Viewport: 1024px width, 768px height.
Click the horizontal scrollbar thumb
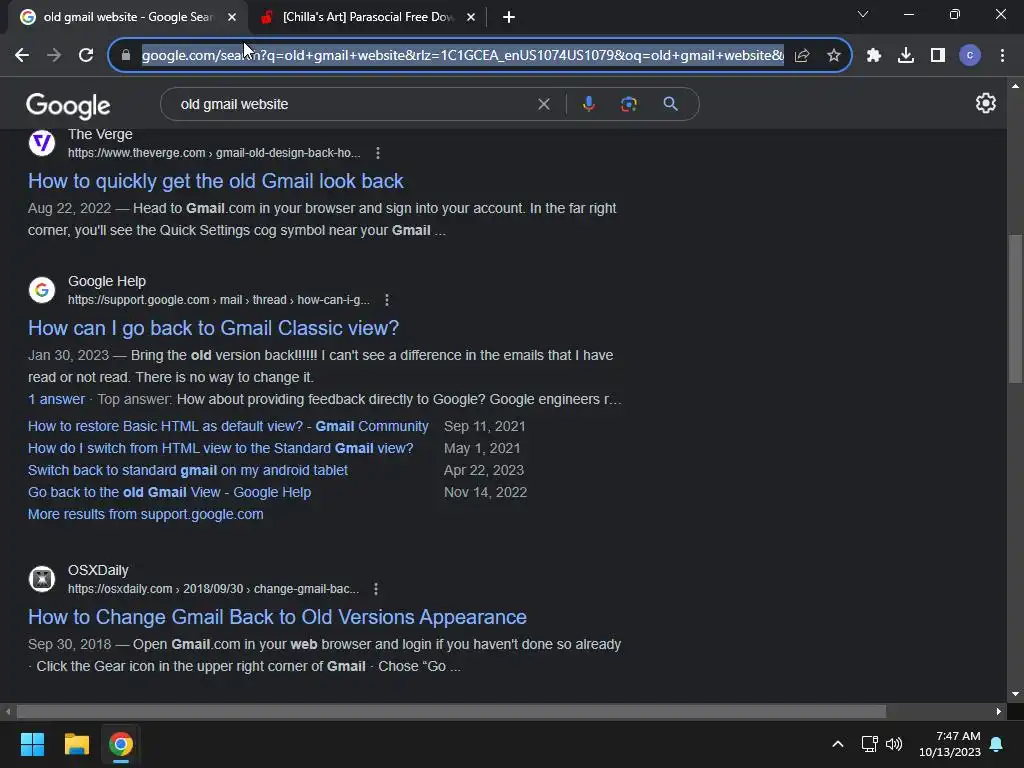click(451, 711)
